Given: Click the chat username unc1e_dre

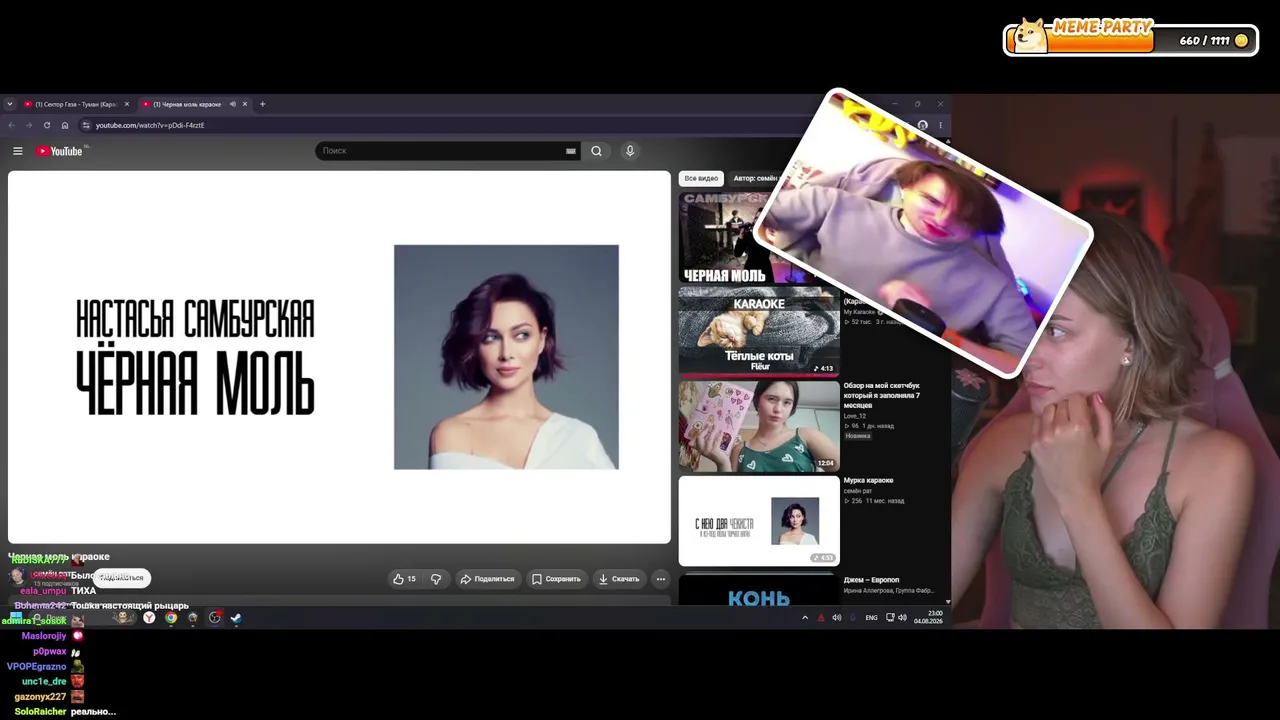Looking at the screenshot, I should 44,682.
